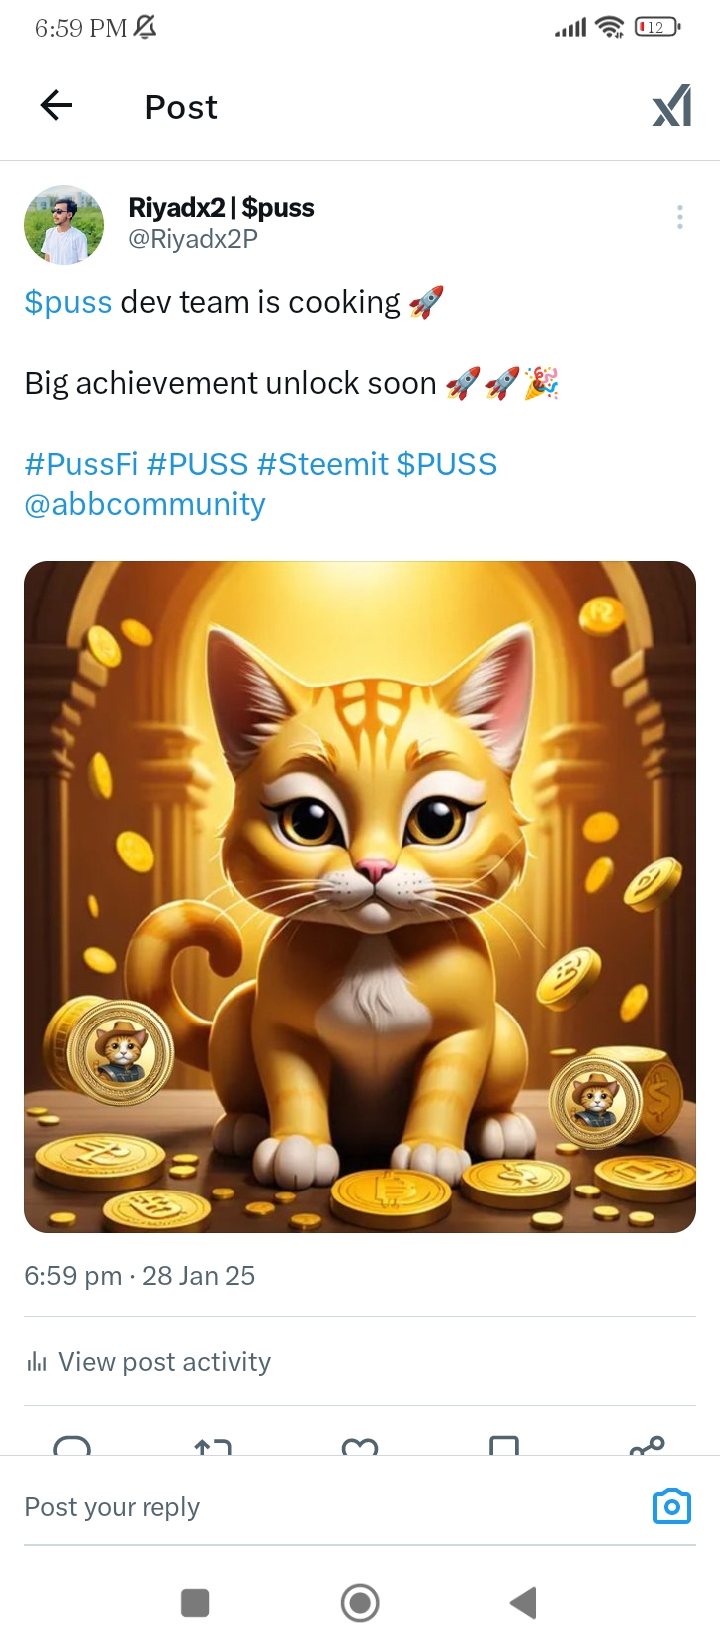Image resolution: width=720 pixels, height=1650 pixels.
Task: Open the #PussFi hashtag
Action: point(81,464)
